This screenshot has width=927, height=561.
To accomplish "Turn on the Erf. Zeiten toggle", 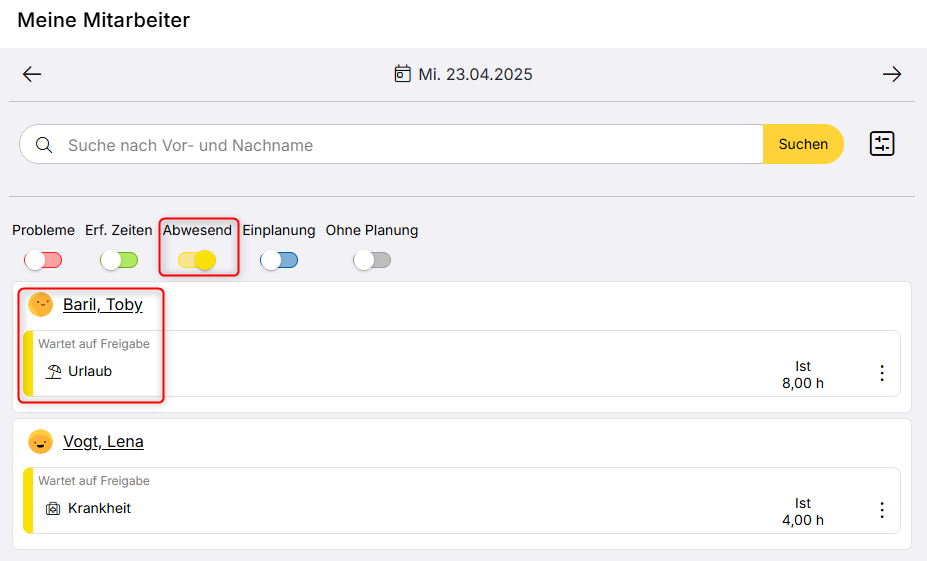I will pyautogui.click(x=119, y=260).
